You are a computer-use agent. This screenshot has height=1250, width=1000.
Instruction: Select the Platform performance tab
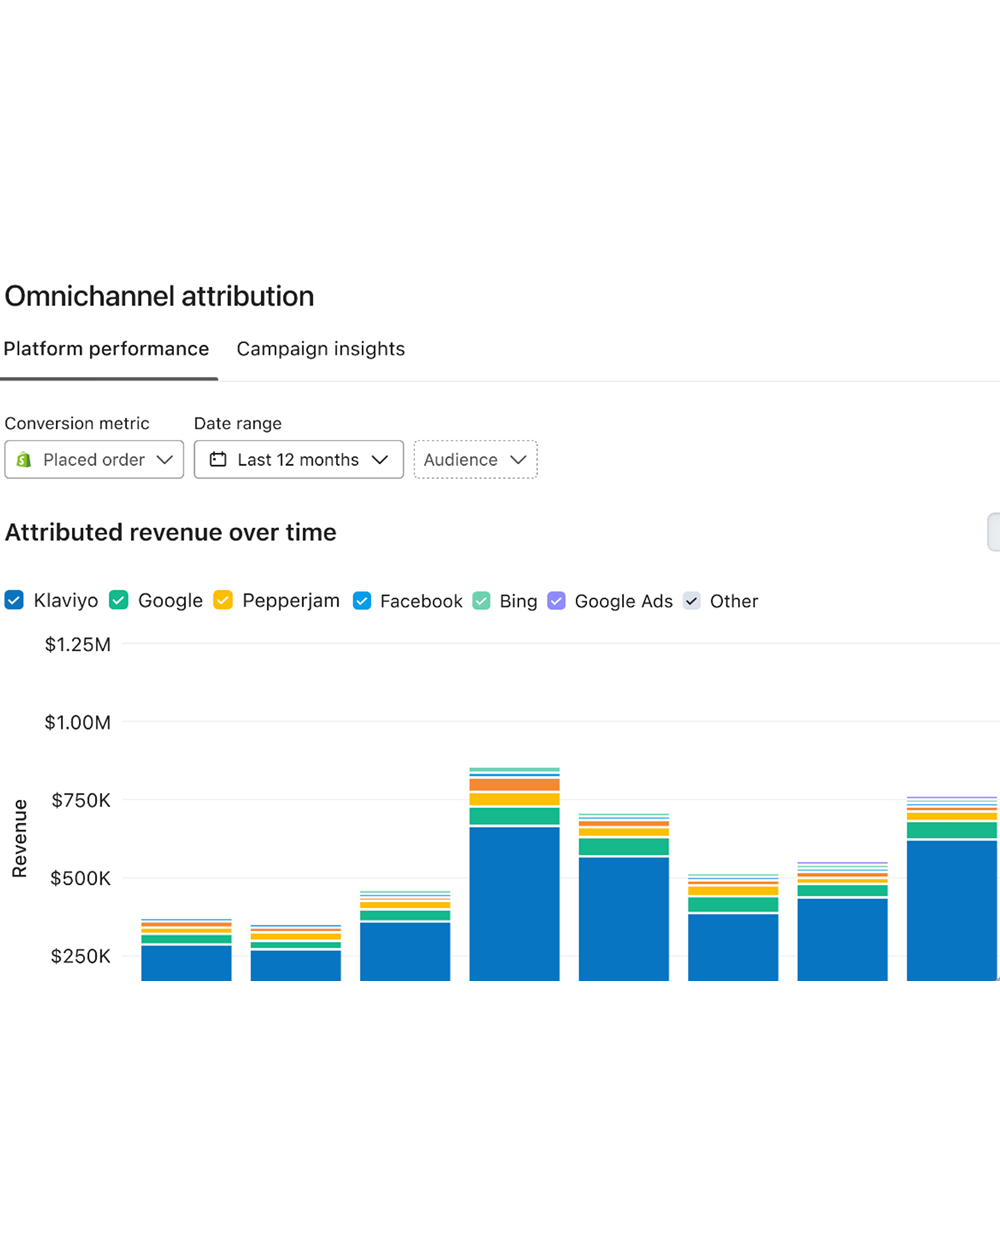click(106, 349)
